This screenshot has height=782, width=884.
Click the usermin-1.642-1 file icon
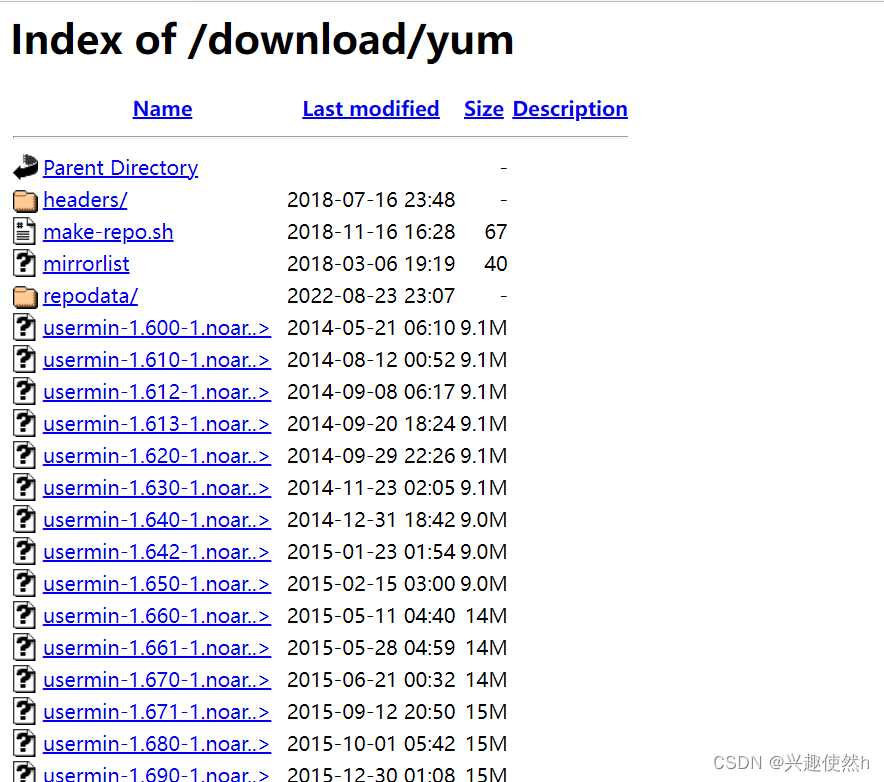click(x=24, y=551)
